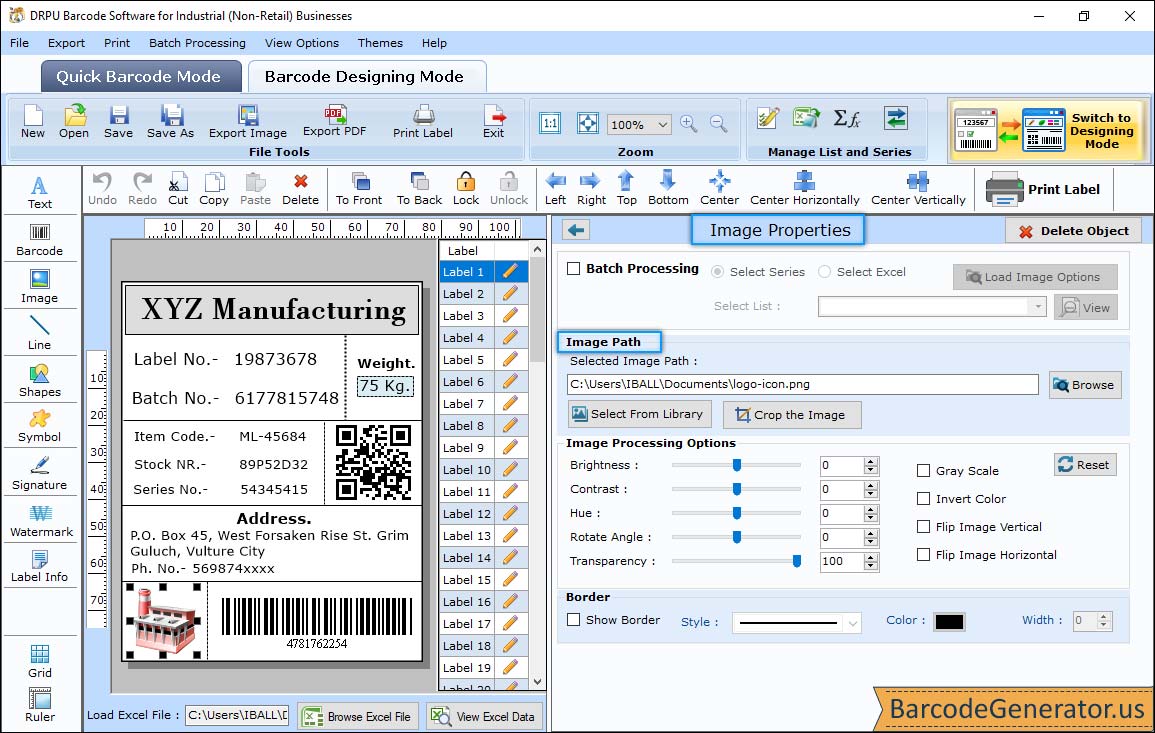Click the Exit icon
This screenshot has width=1155, height=733.
(494, 122)
